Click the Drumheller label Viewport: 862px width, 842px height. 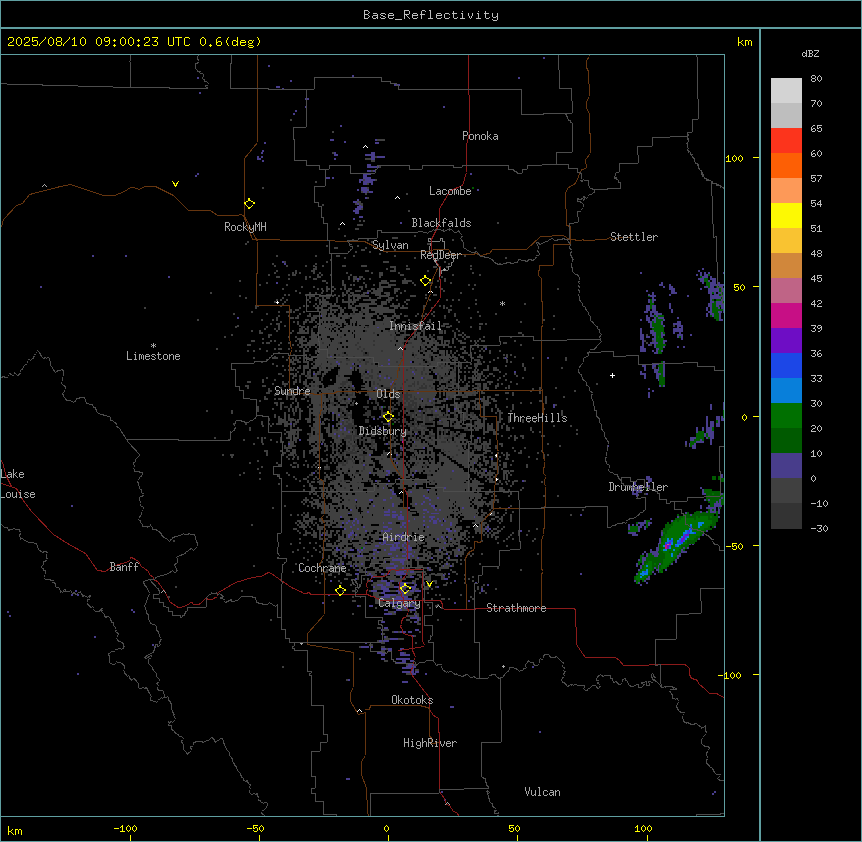[638, 487]
